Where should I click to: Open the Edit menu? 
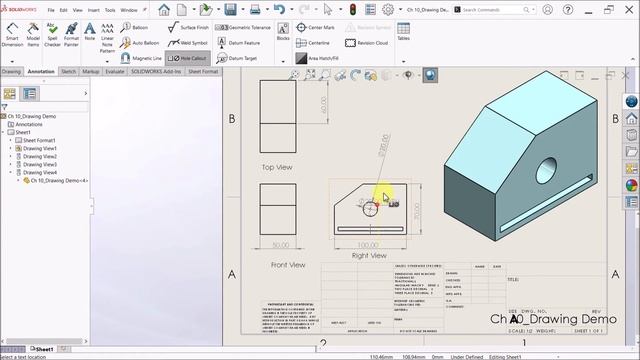[64, 10]
